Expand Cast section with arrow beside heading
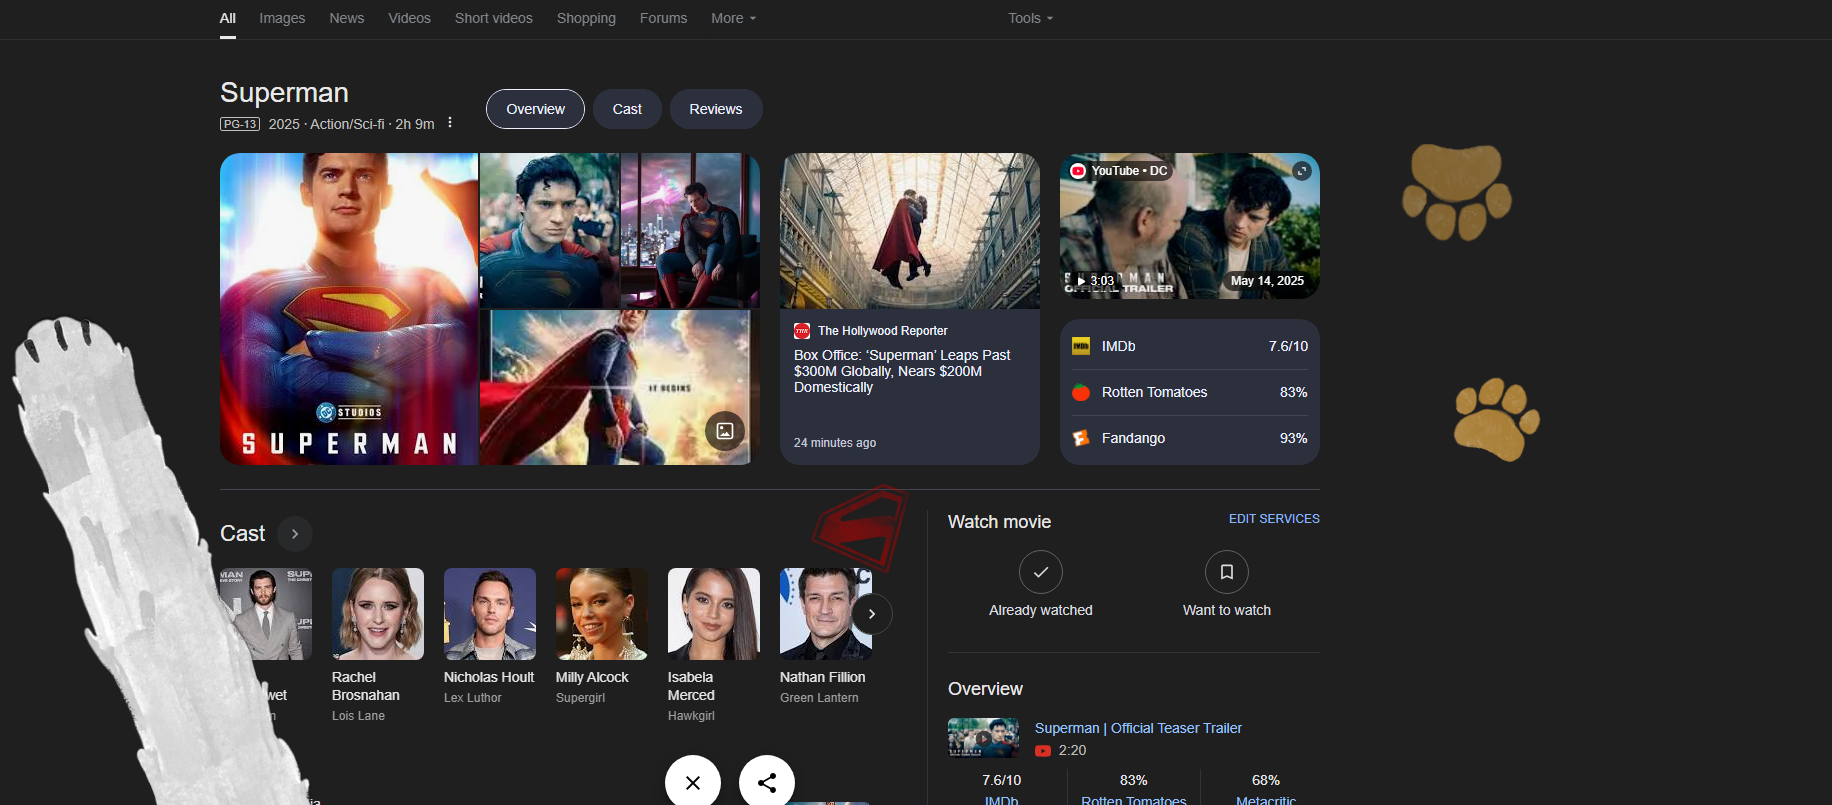Screen dimensions: 1832x805 pyautogui.click(x=295, y=534)
